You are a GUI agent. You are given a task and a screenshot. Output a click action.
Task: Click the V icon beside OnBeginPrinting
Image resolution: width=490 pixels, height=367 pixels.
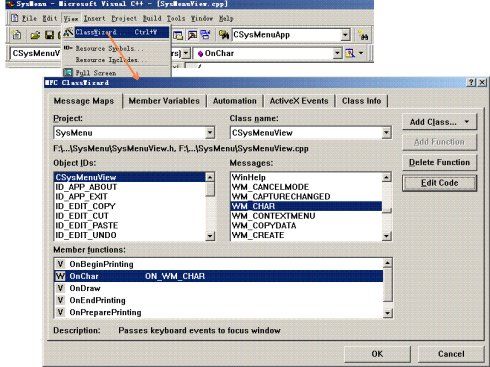point(60,264)
